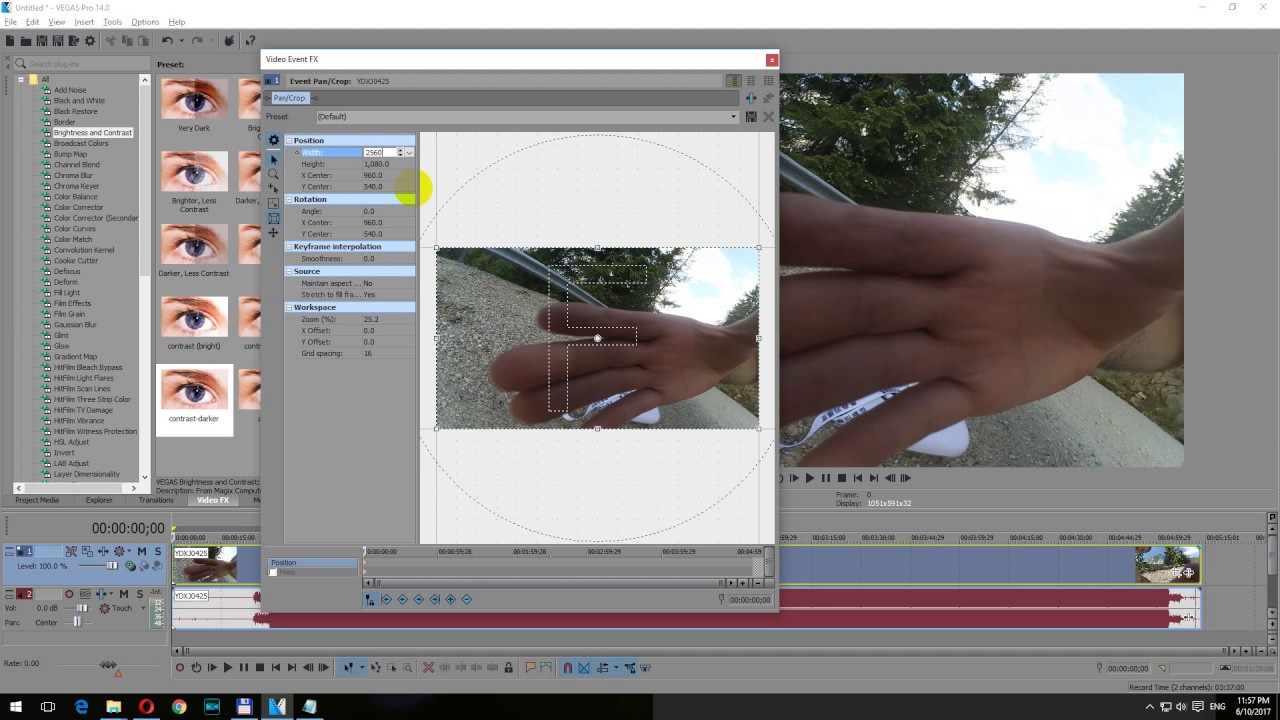Select the Pan/Crop chain button
This screenshot has width=1280, height=720.
pyautogui.click(x=289, y=98)
